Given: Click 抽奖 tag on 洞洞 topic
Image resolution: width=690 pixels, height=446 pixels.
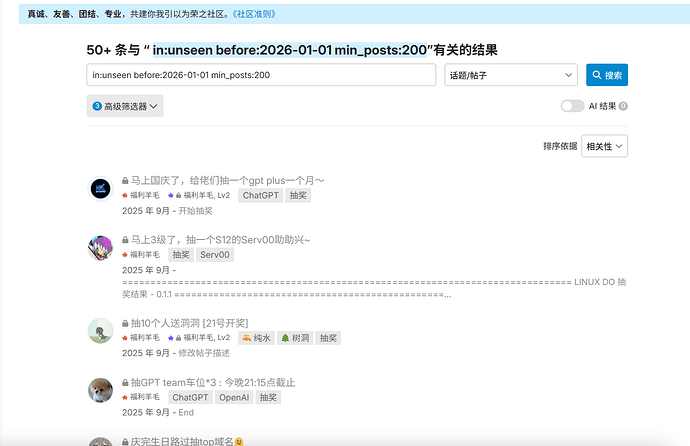Looking at the screenshot, I should tap(328, 338).
